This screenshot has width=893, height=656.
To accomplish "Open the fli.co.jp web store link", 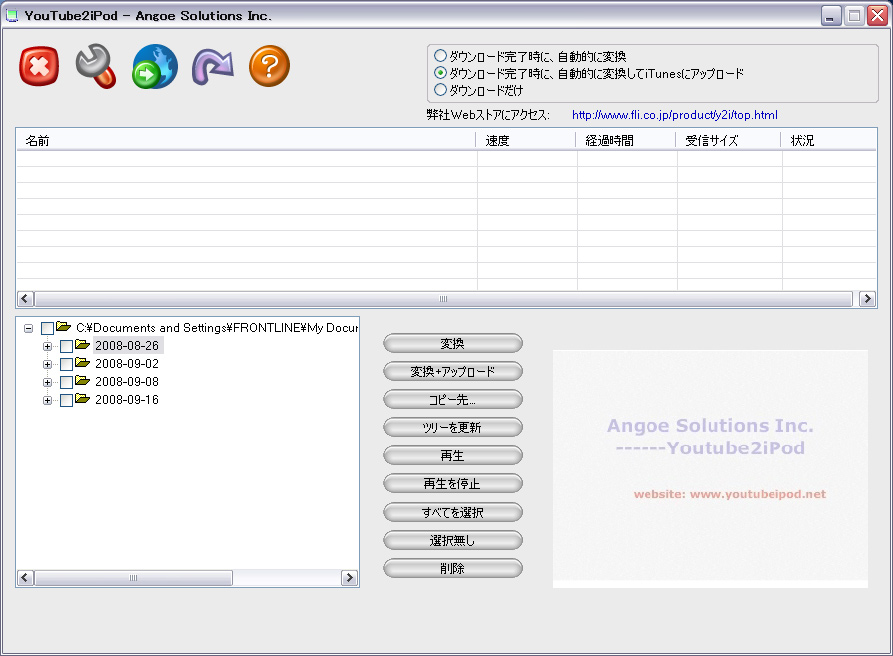I will [674, 115].
